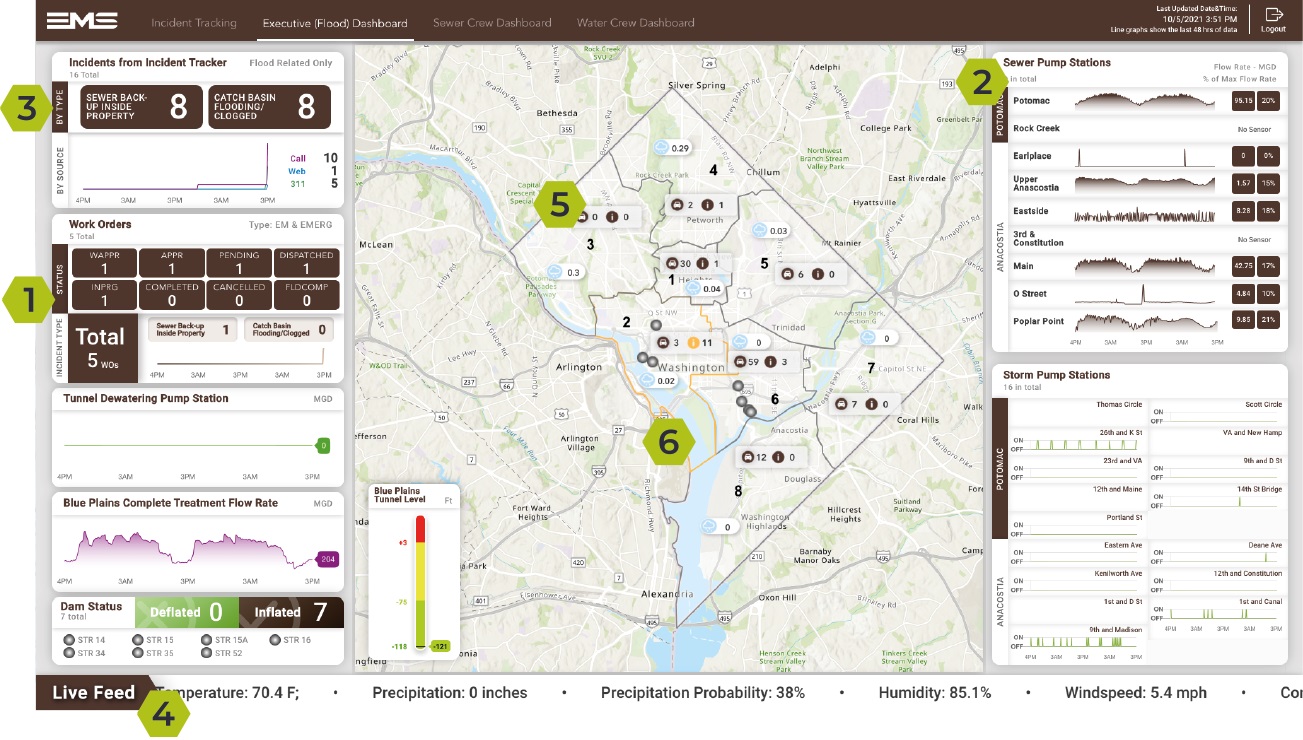Select the rain gauge icon reading 0.3

pyautogui.click(x=556, y=272)
